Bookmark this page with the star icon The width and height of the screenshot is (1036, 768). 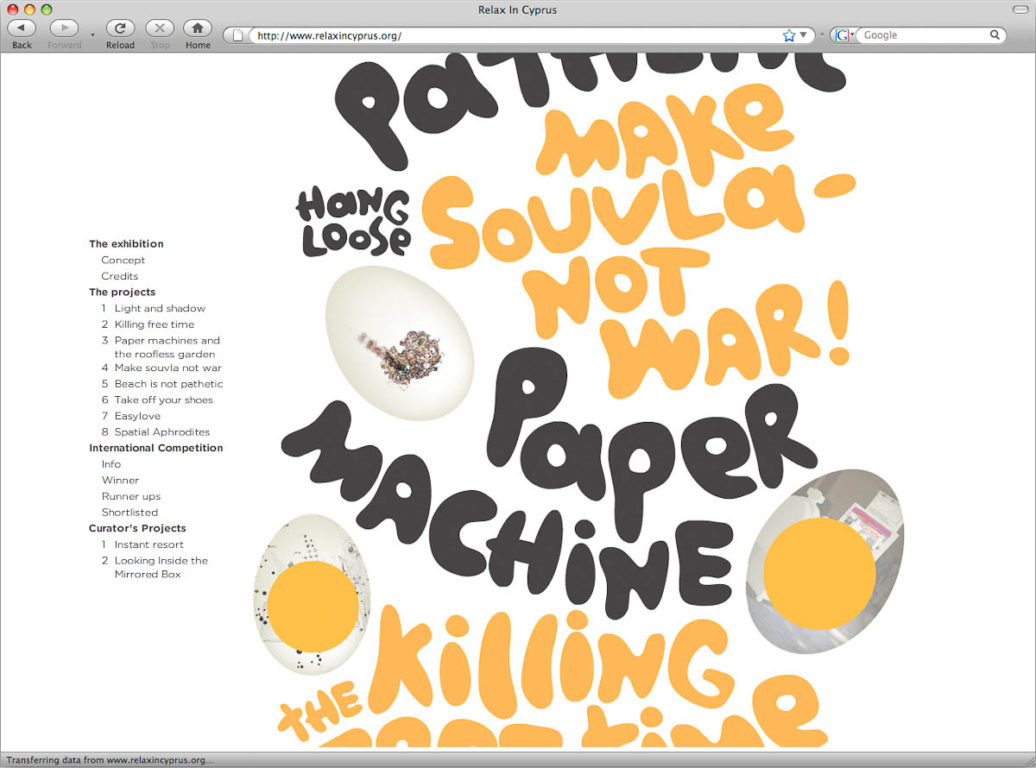789,36
